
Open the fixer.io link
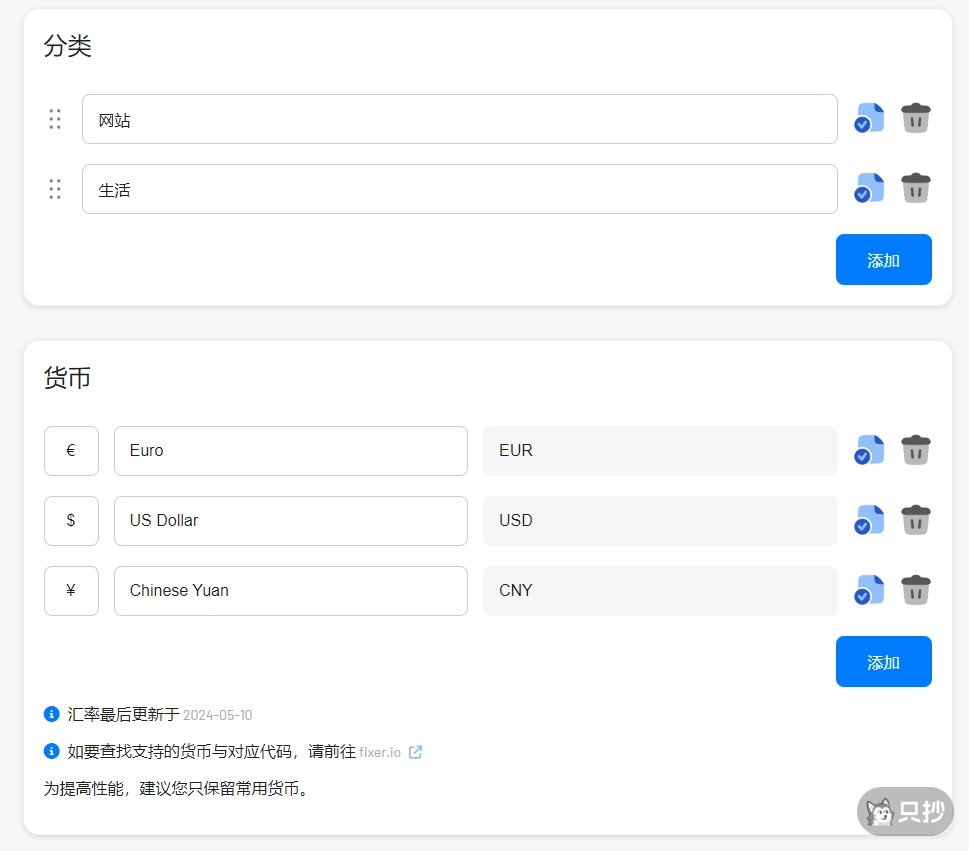(380, 752)
